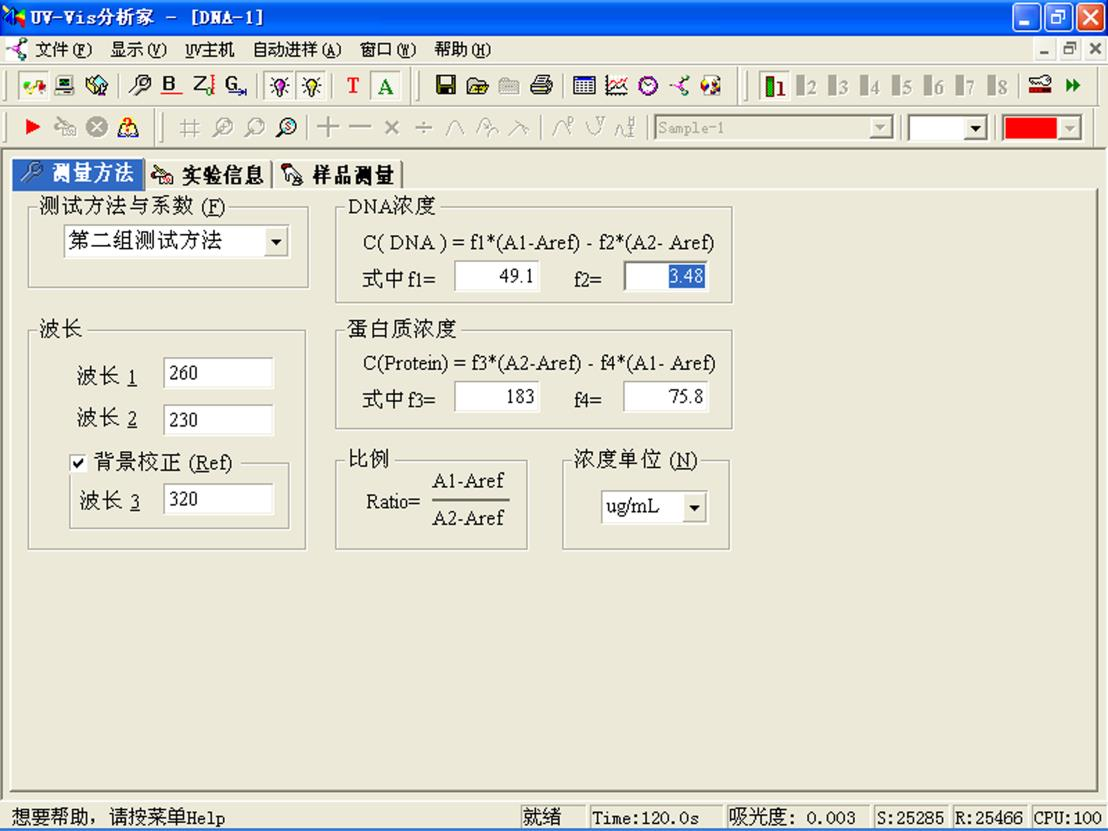
Task: Click the red underlined B baseline icon
Action: point(171,86)
